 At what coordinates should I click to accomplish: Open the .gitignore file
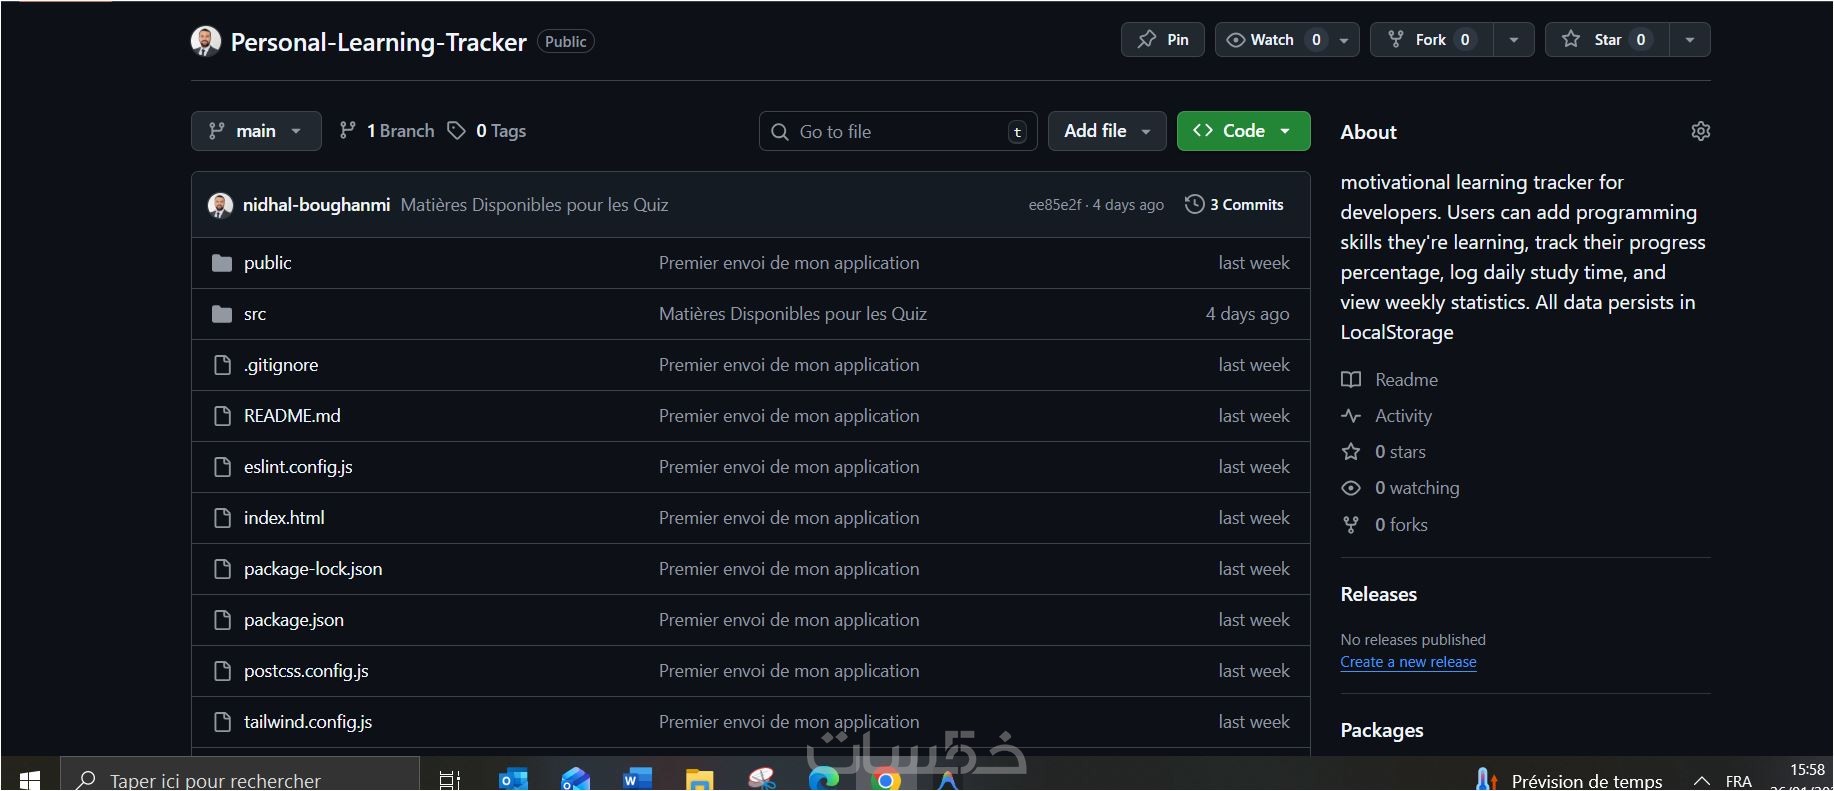coord(281,365)
